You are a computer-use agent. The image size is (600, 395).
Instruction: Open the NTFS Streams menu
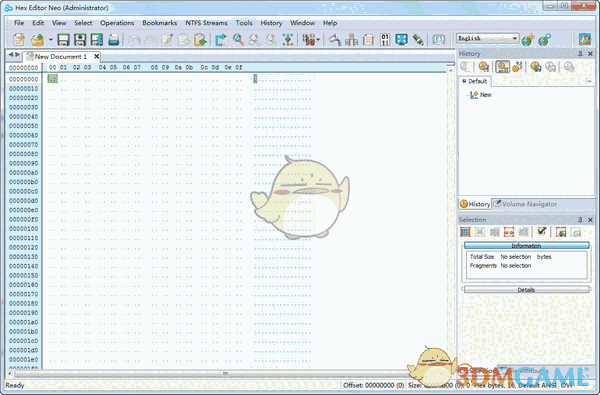point(206,23)
